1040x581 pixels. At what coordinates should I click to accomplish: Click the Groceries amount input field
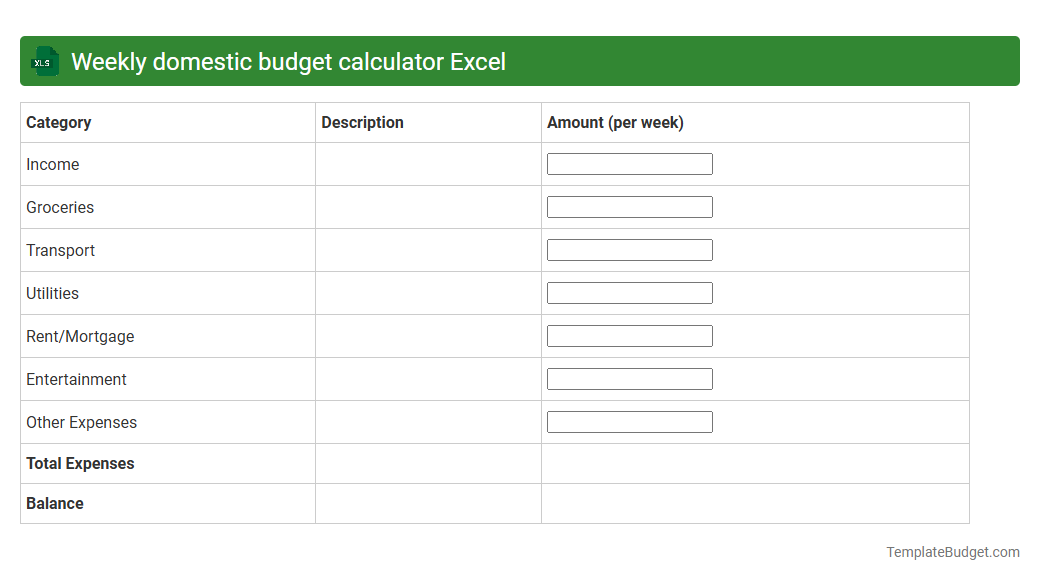(x=629, y=206)
